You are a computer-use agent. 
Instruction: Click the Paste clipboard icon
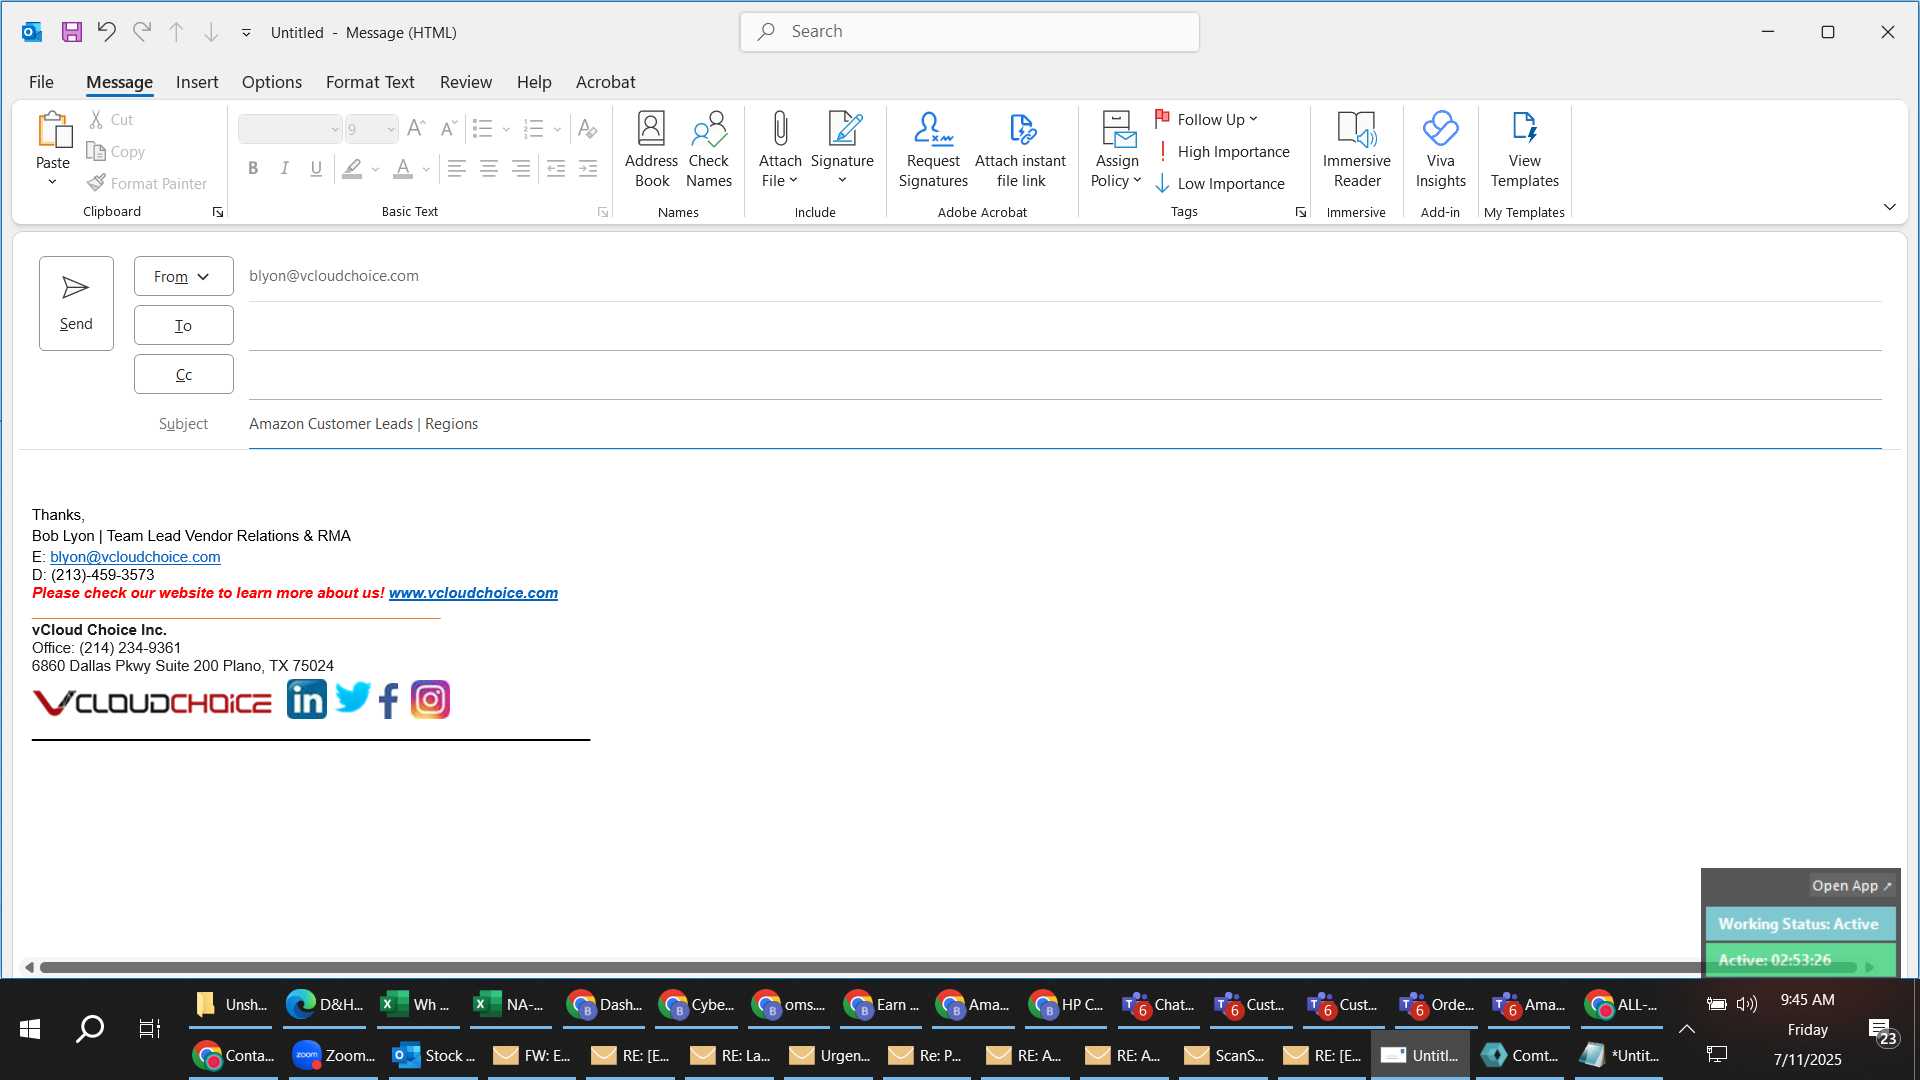(x=53, y=131)
